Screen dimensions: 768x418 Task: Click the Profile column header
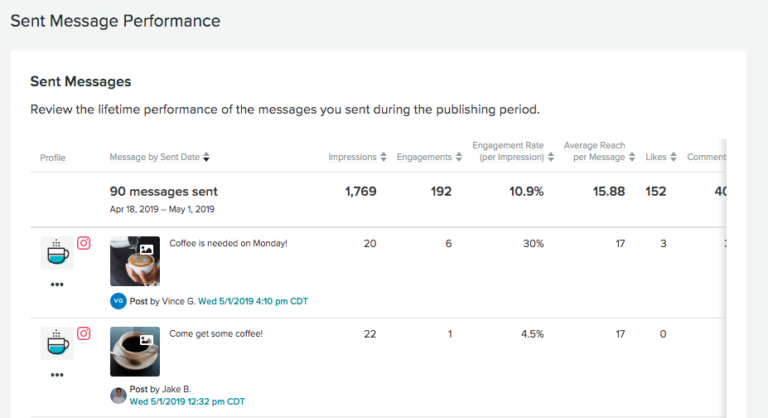click(53, 158)
